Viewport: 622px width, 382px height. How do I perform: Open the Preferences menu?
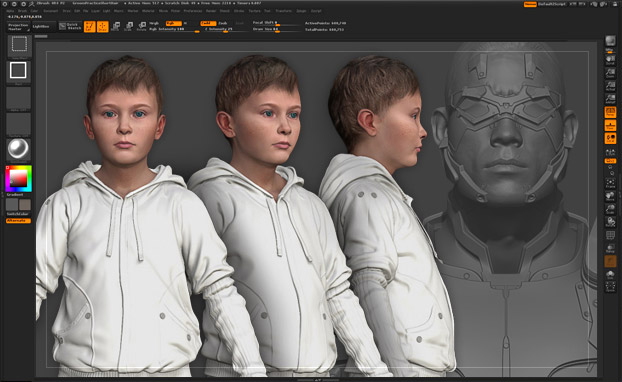193,11
